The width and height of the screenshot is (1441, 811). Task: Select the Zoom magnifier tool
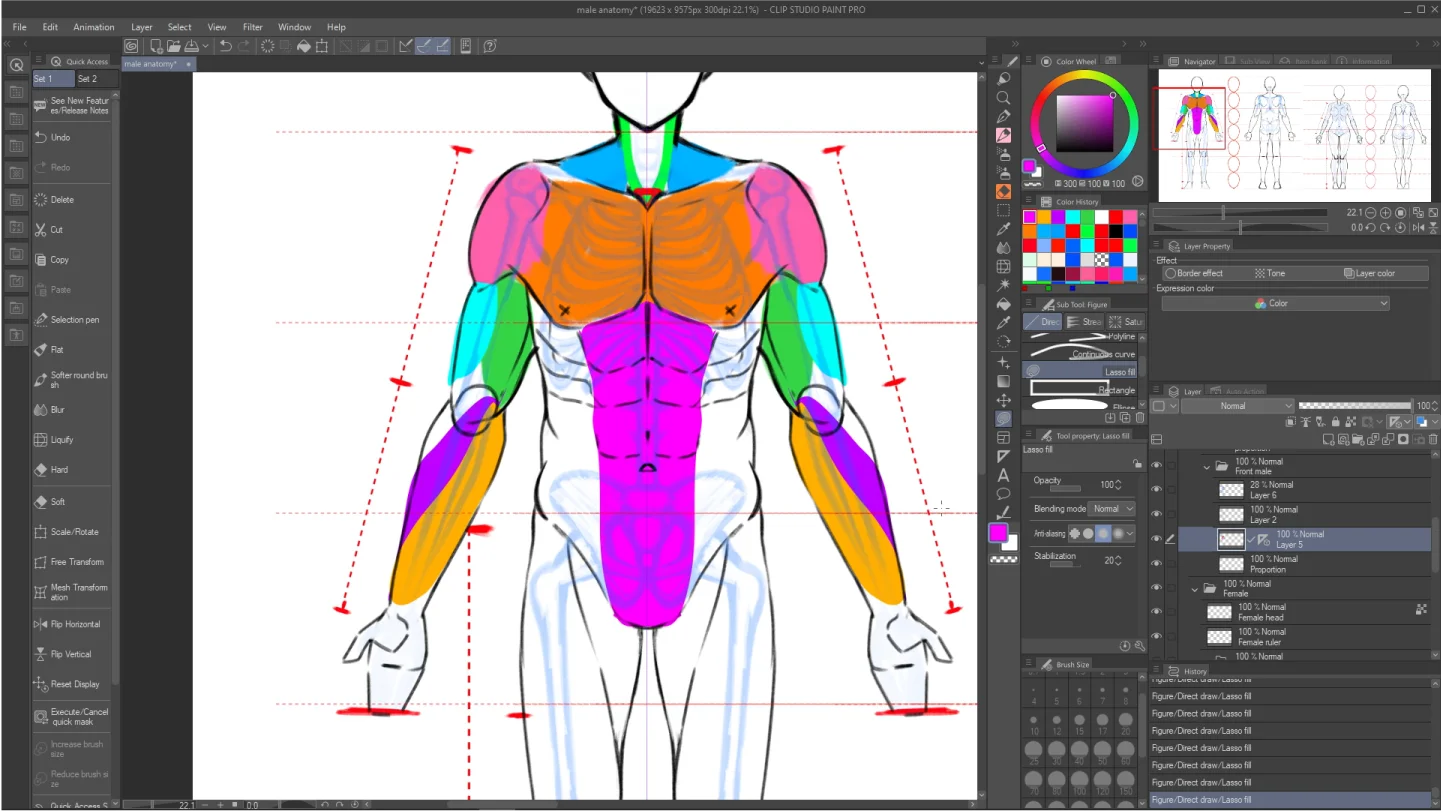[1003, 98]
